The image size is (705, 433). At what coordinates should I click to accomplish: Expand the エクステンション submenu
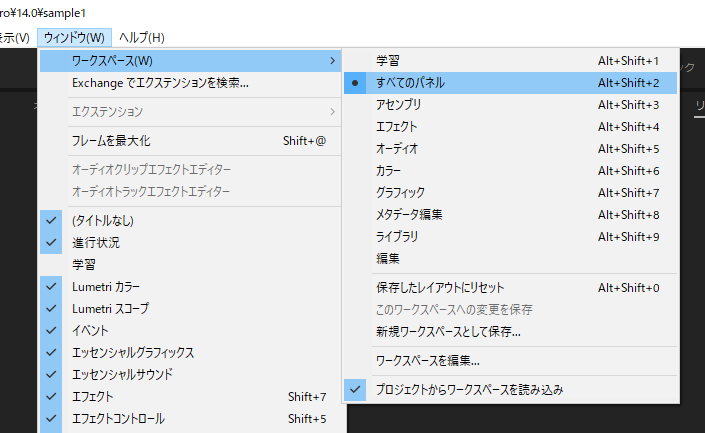(191, 112)
